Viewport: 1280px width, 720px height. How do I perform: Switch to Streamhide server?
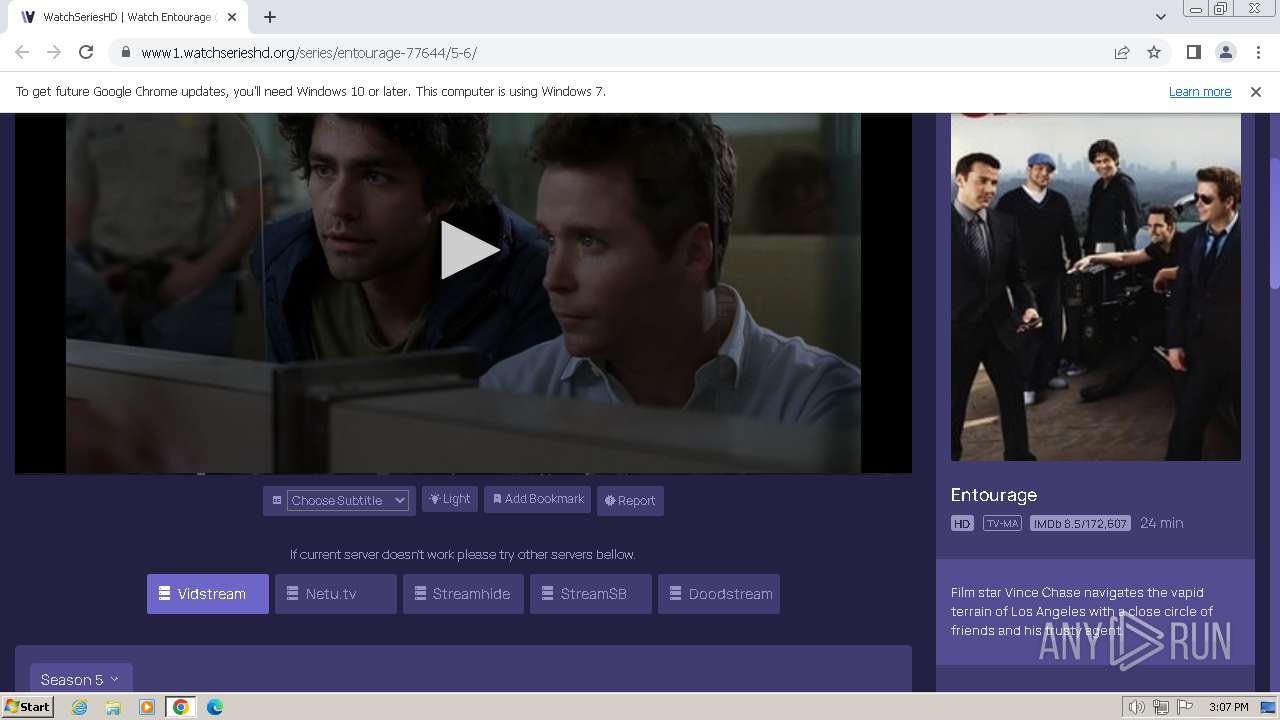[x=463, y=594]
